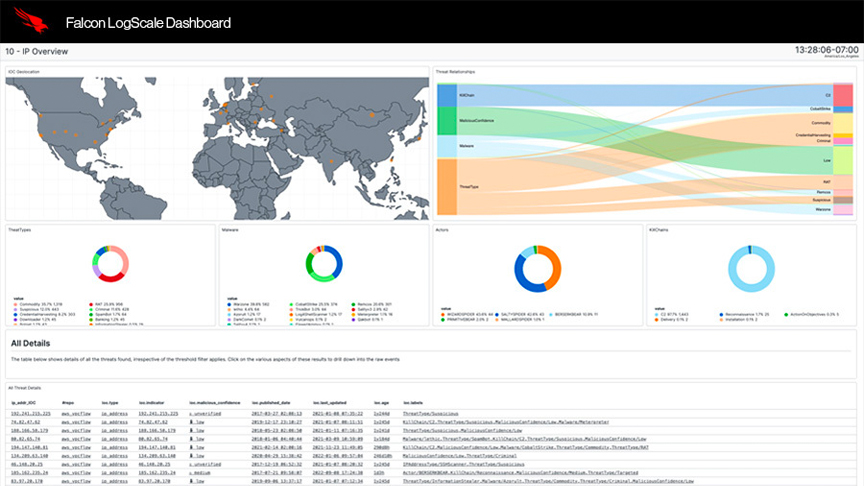Open the 46.148.20.25 ip_addr_IOC link

click(26, 465)
